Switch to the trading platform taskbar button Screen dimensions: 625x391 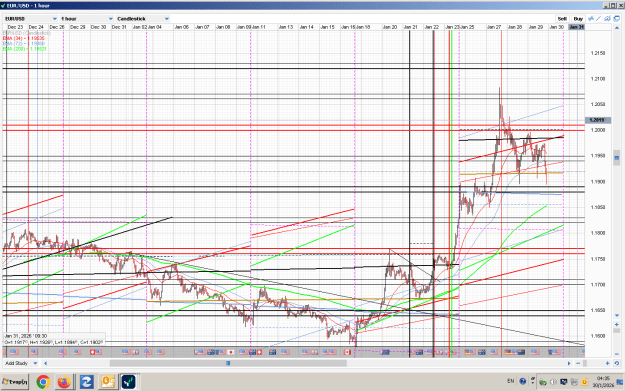click(x=128, y=382)
